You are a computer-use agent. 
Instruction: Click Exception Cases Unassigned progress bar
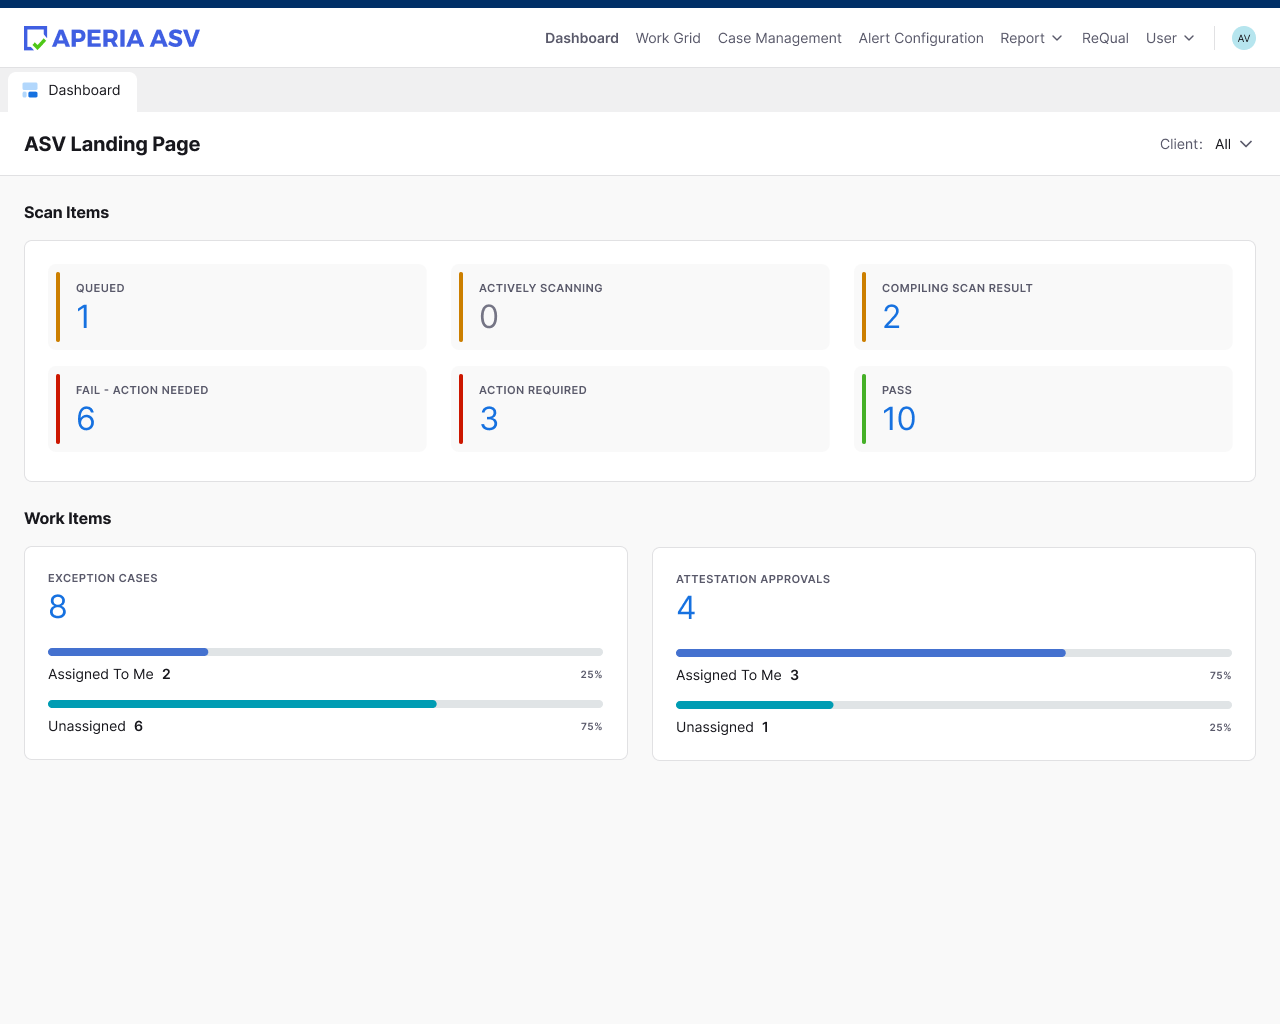pyautogui.click(x=326, y=704)
